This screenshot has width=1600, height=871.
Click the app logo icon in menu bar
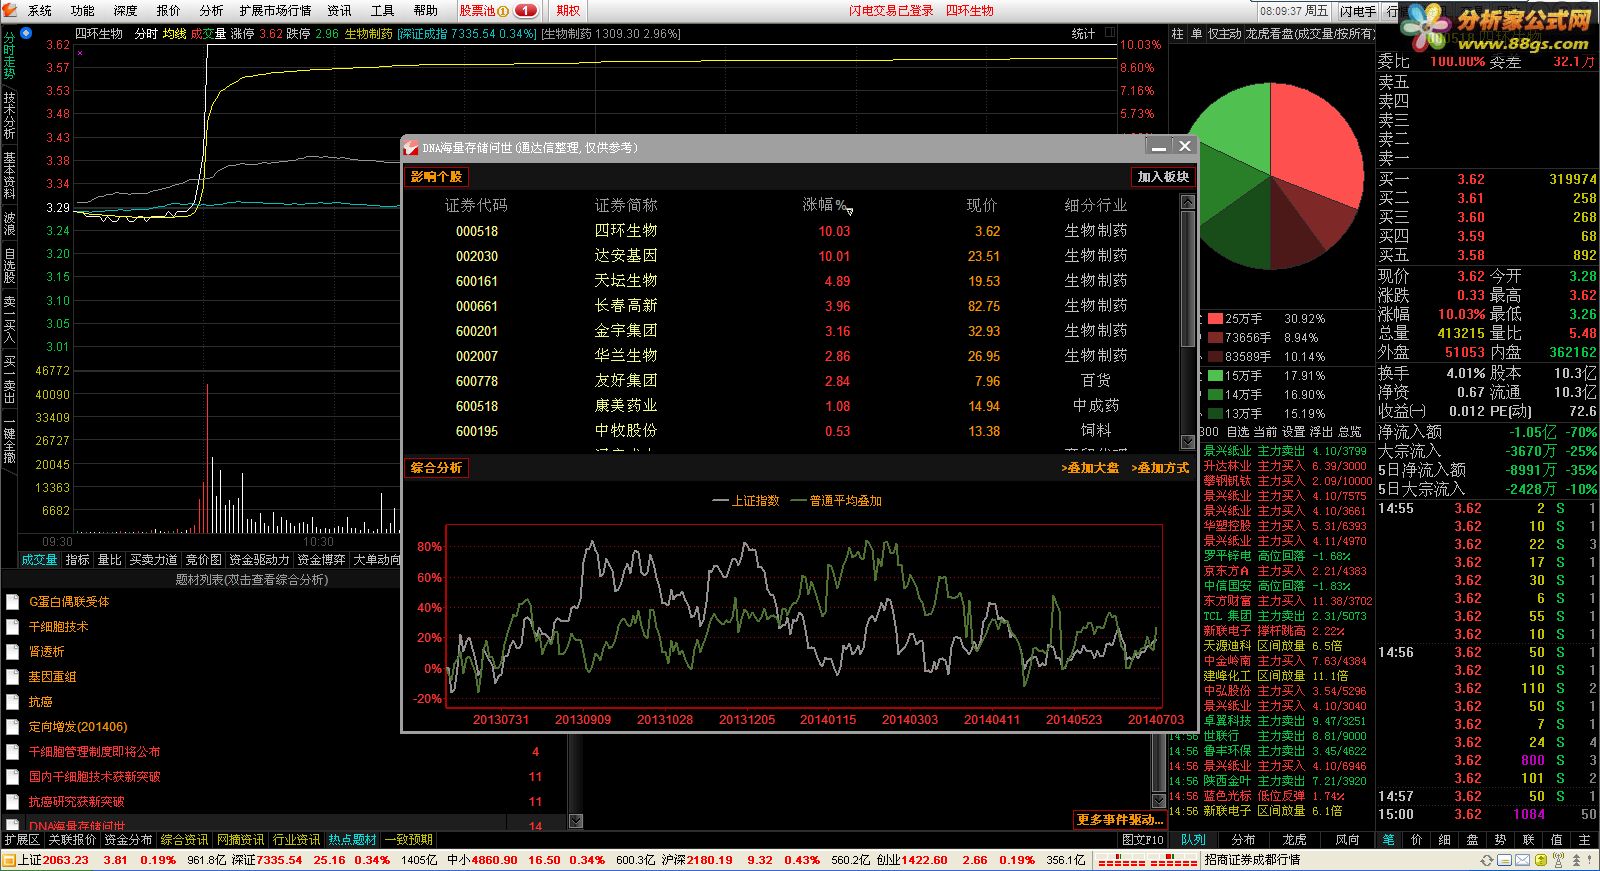click(10, 10)
